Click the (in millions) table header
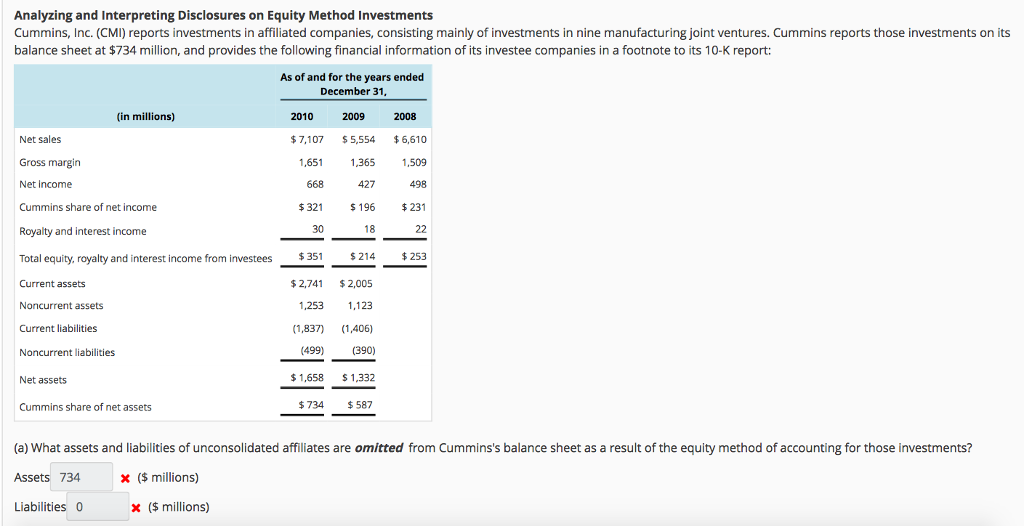Image resolution: width=1024 pixels, height=526 pixels. 146,116
